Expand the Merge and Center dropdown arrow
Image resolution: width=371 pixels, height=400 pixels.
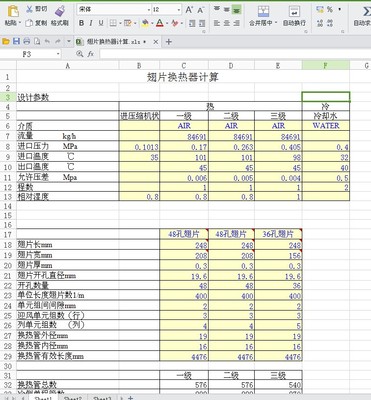276,23
